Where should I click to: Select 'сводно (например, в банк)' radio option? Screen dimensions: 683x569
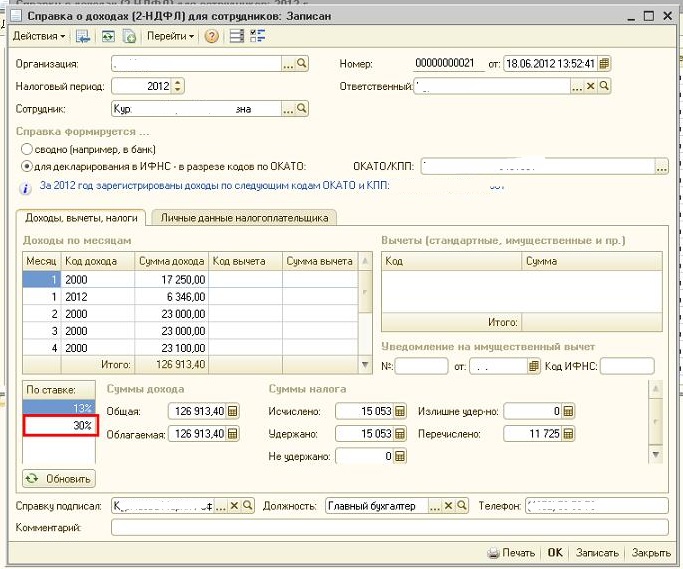click(x=27, y=149)
